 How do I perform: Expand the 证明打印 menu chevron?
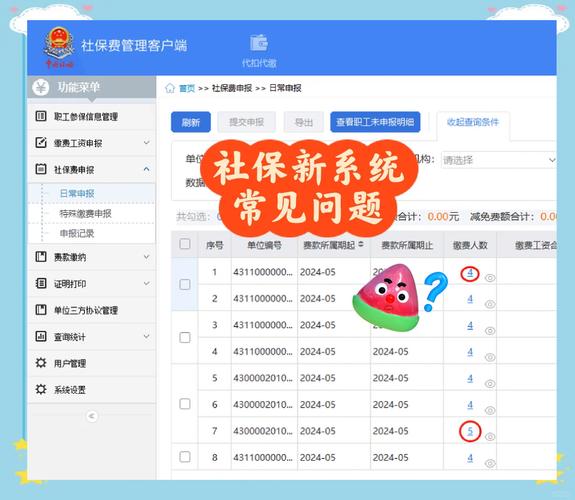(x=146, y=283)
